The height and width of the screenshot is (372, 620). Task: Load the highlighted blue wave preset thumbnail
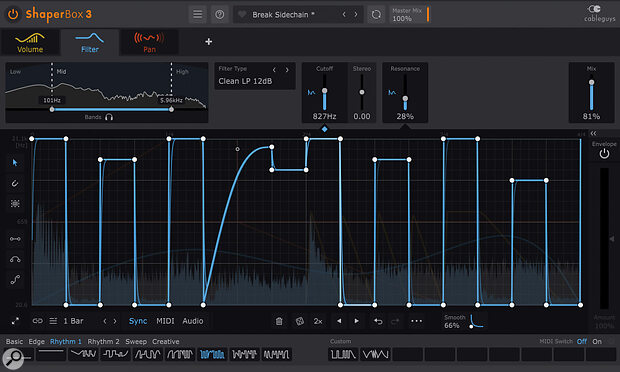click(212, 354)
